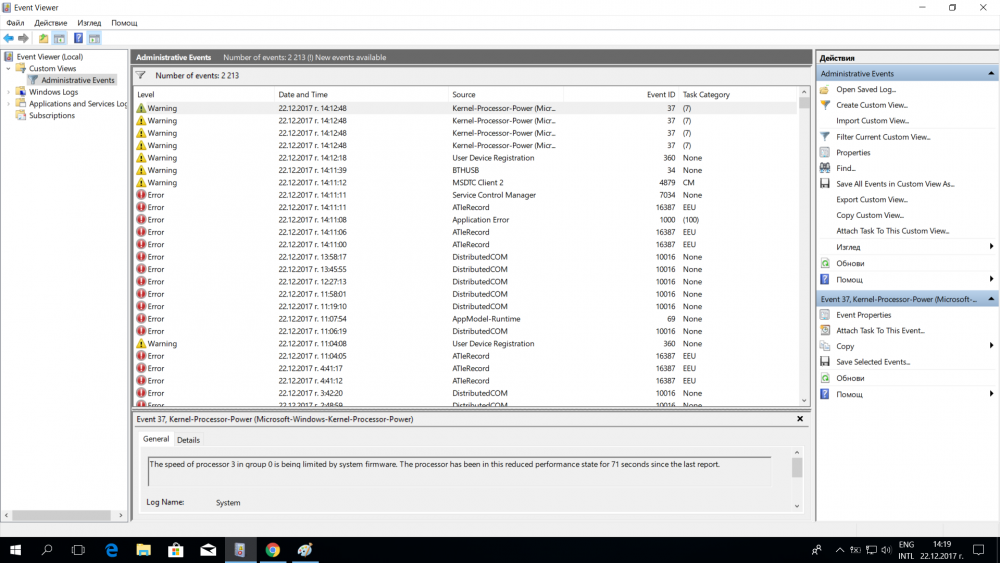Click Attach Task To This Event
This screenshot has height=563, width=1000.
point(880,330)
